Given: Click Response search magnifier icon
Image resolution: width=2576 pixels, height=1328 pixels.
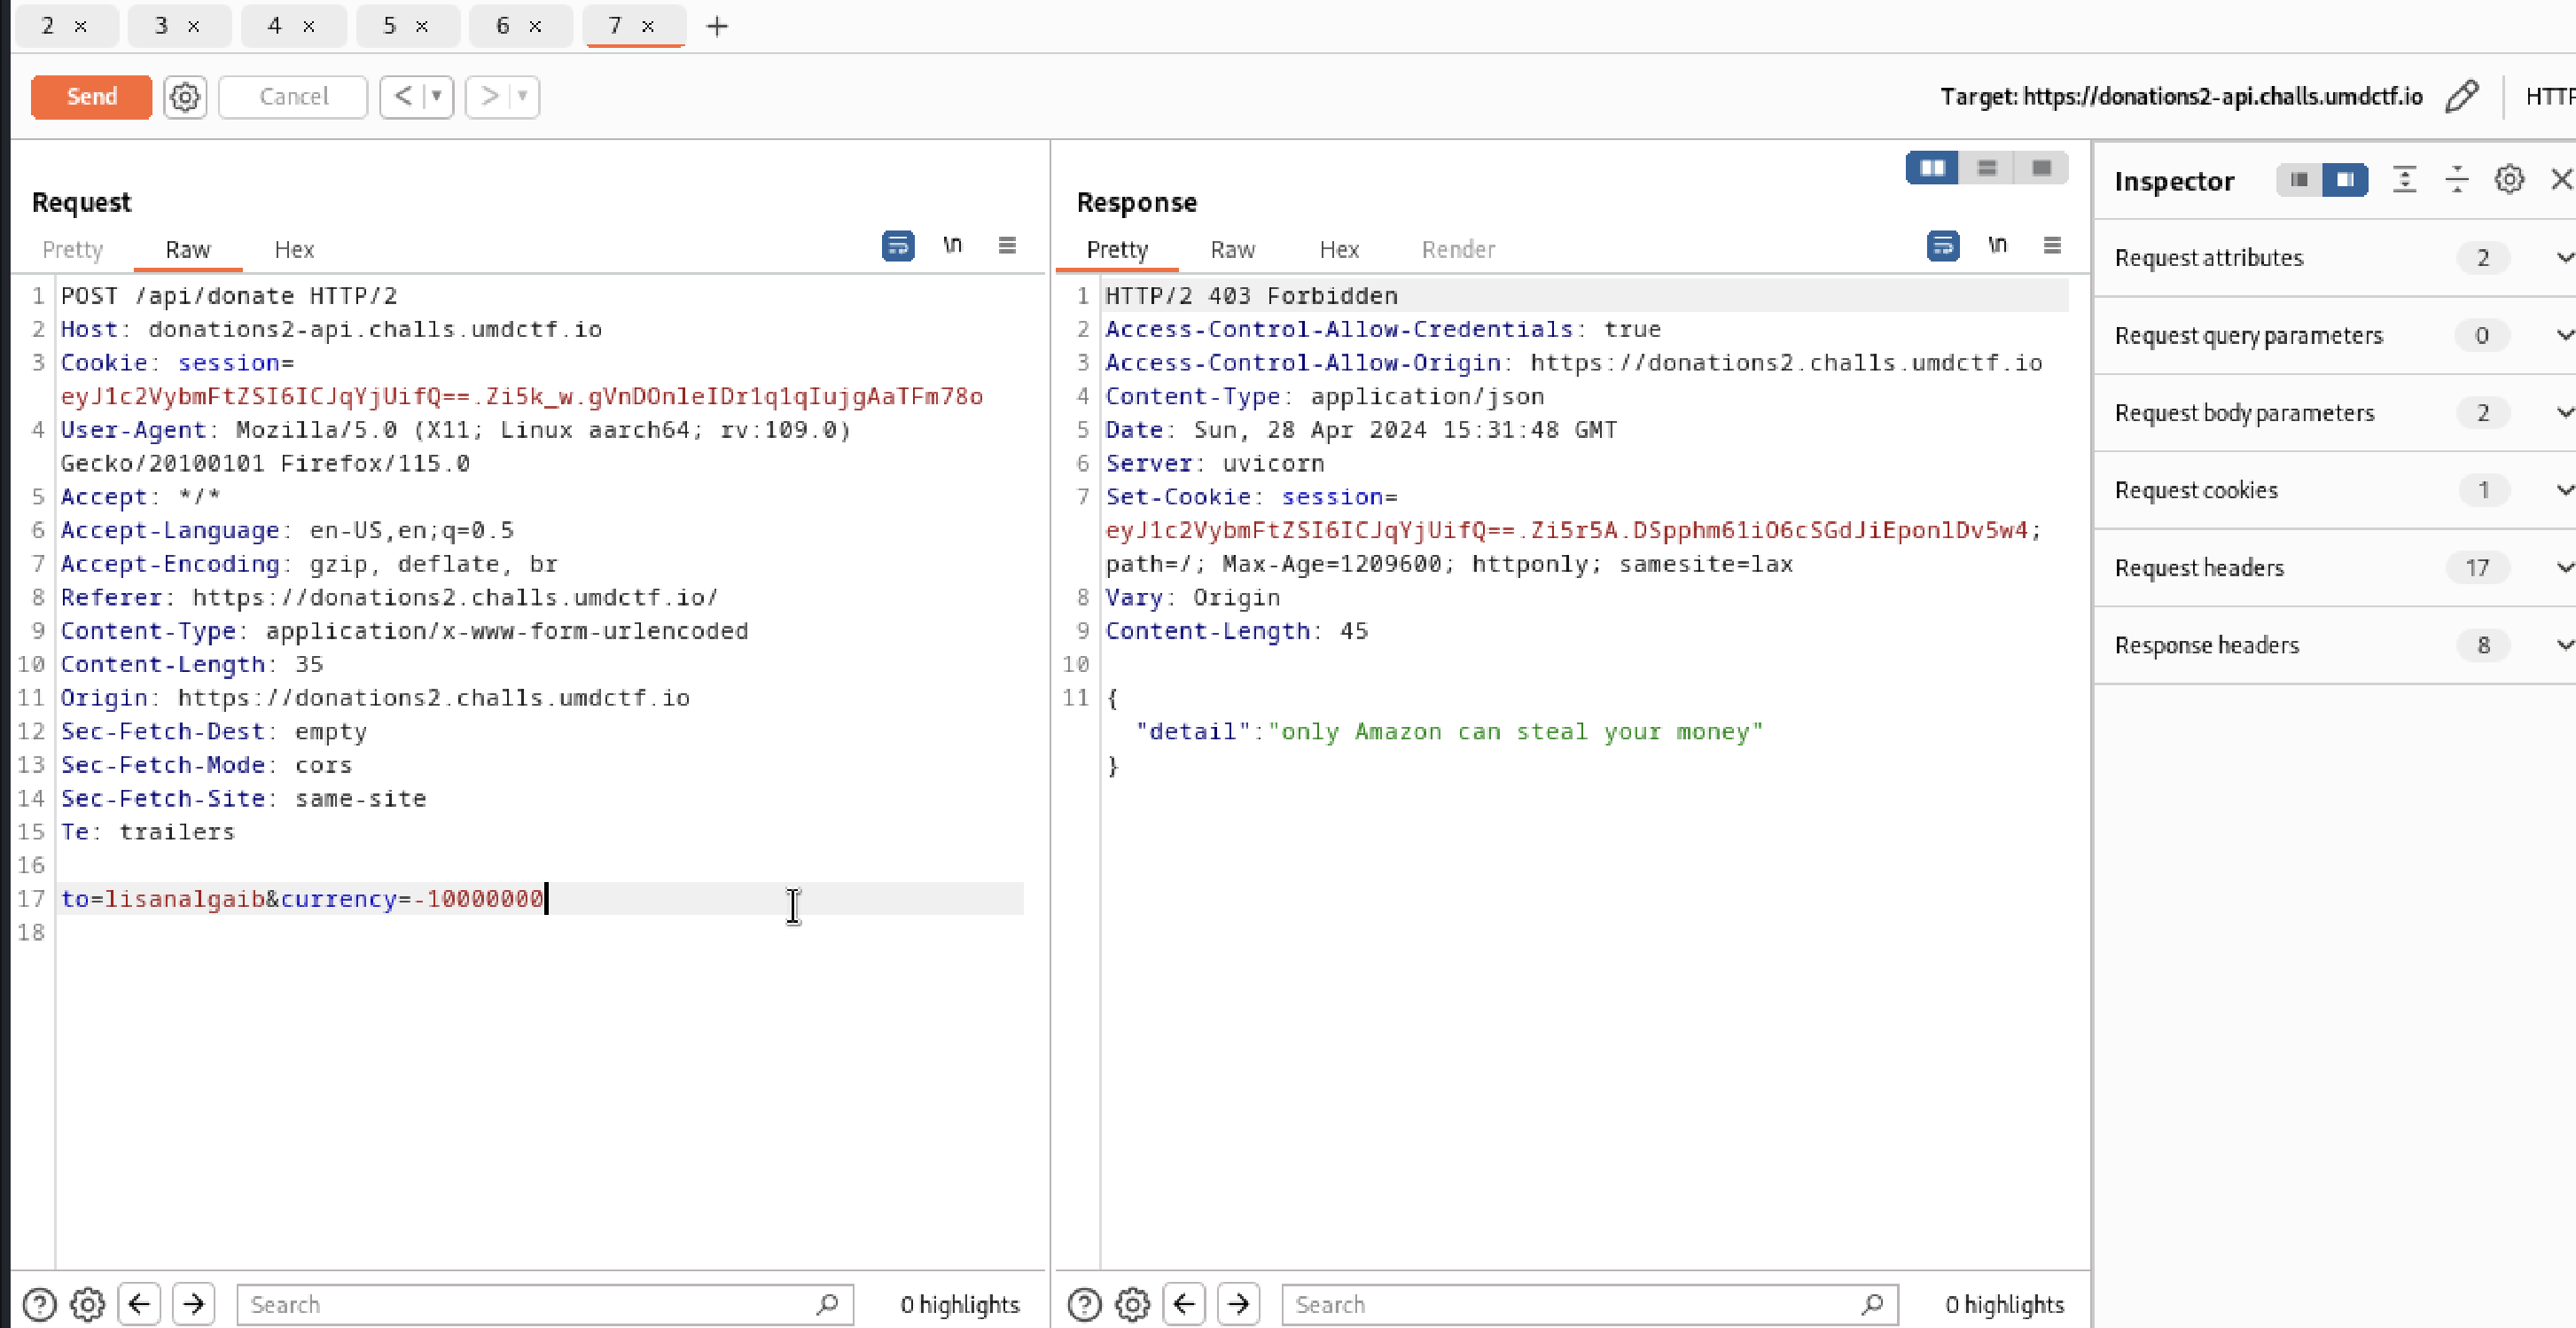Looking at the screenshot, I should tap(1872, 1304).
